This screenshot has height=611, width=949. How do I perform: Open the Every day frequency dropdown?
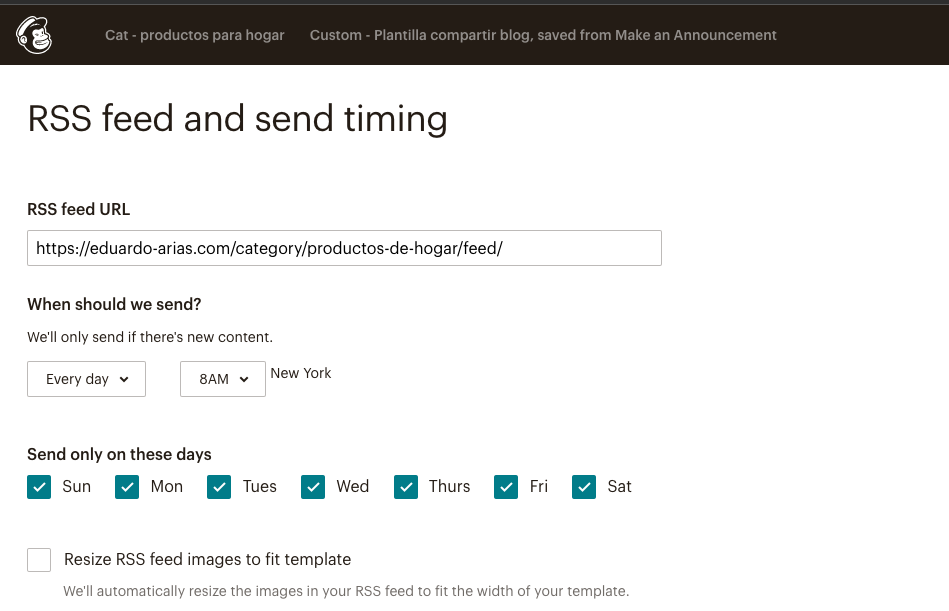[86, 379]
